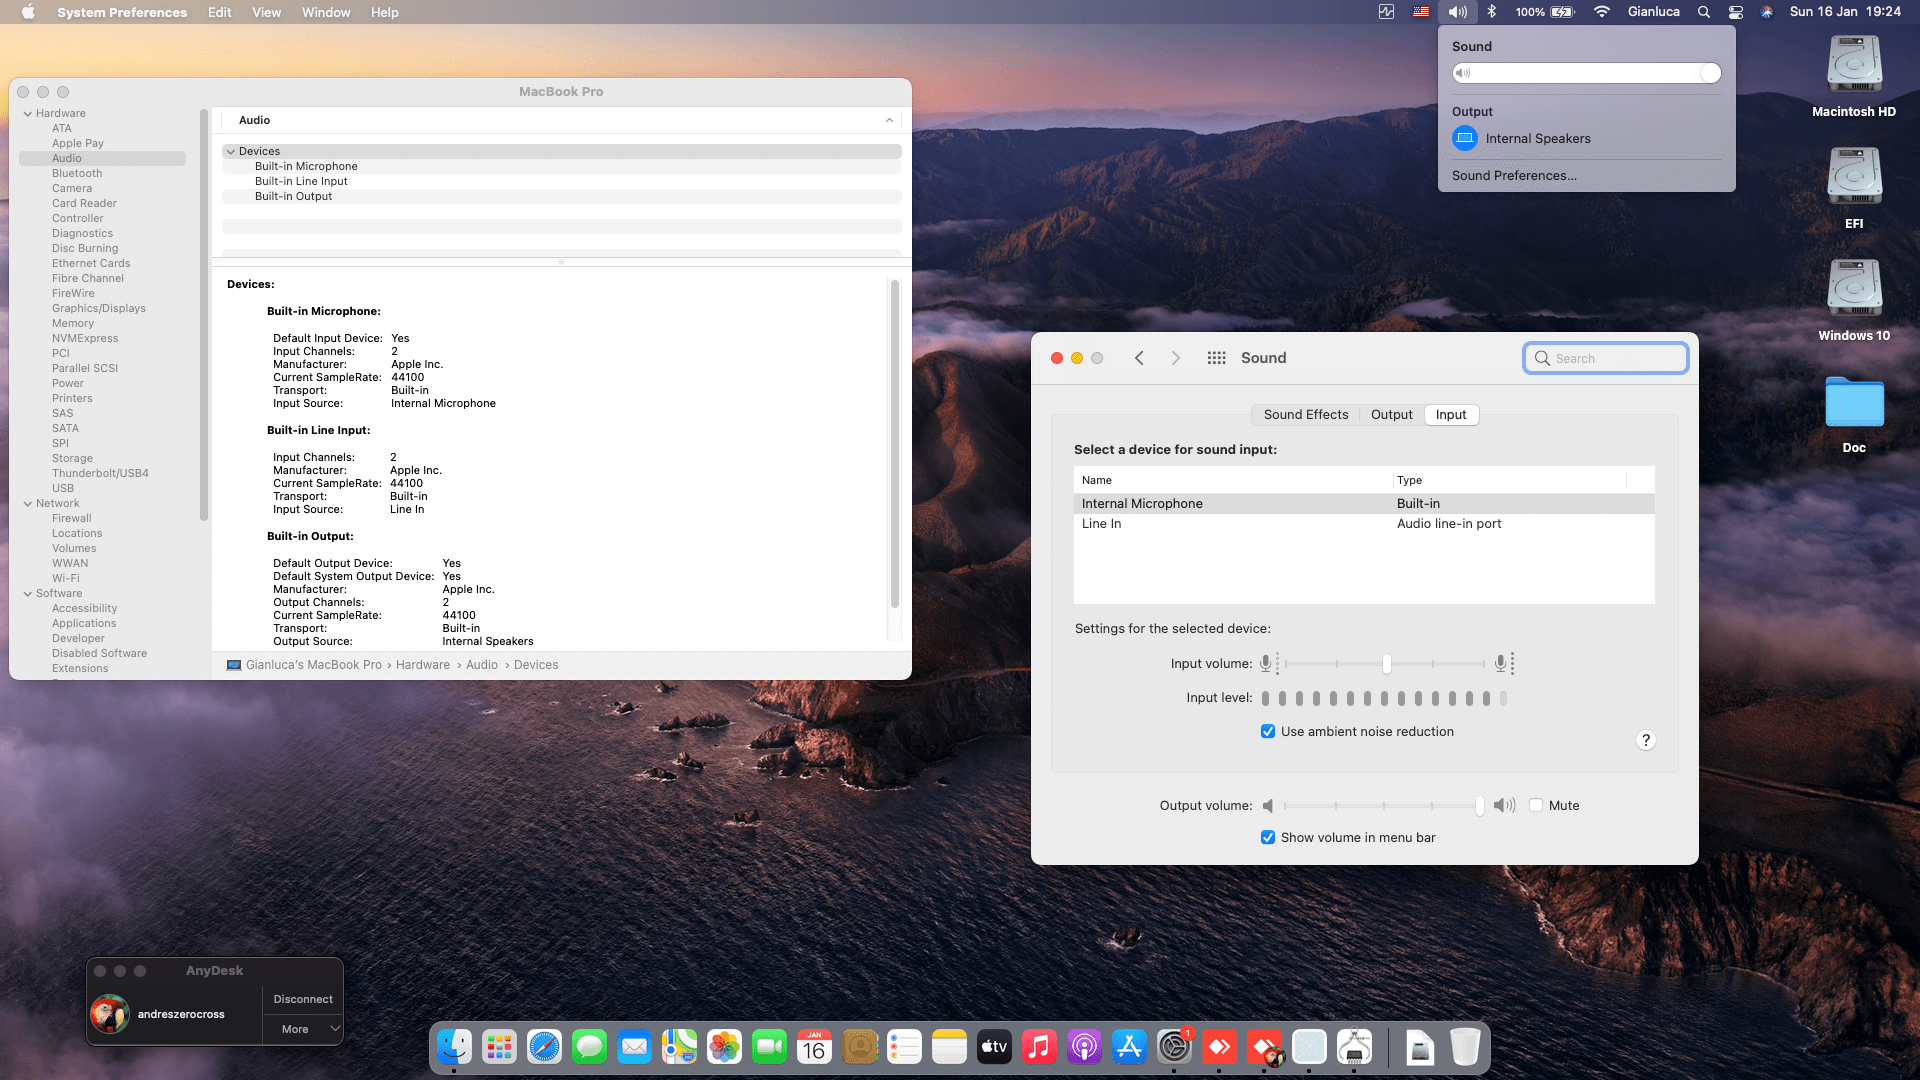Open Spotlight search magnifier in menu bar
Screen dimensions: 1920x1080
coord(1703,12)
